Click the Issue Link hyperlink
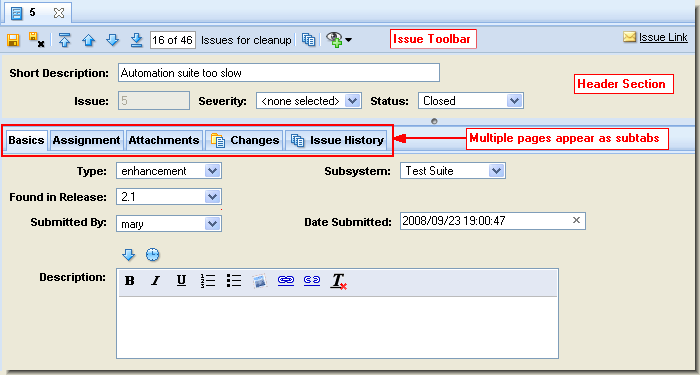 pos(663,38)
